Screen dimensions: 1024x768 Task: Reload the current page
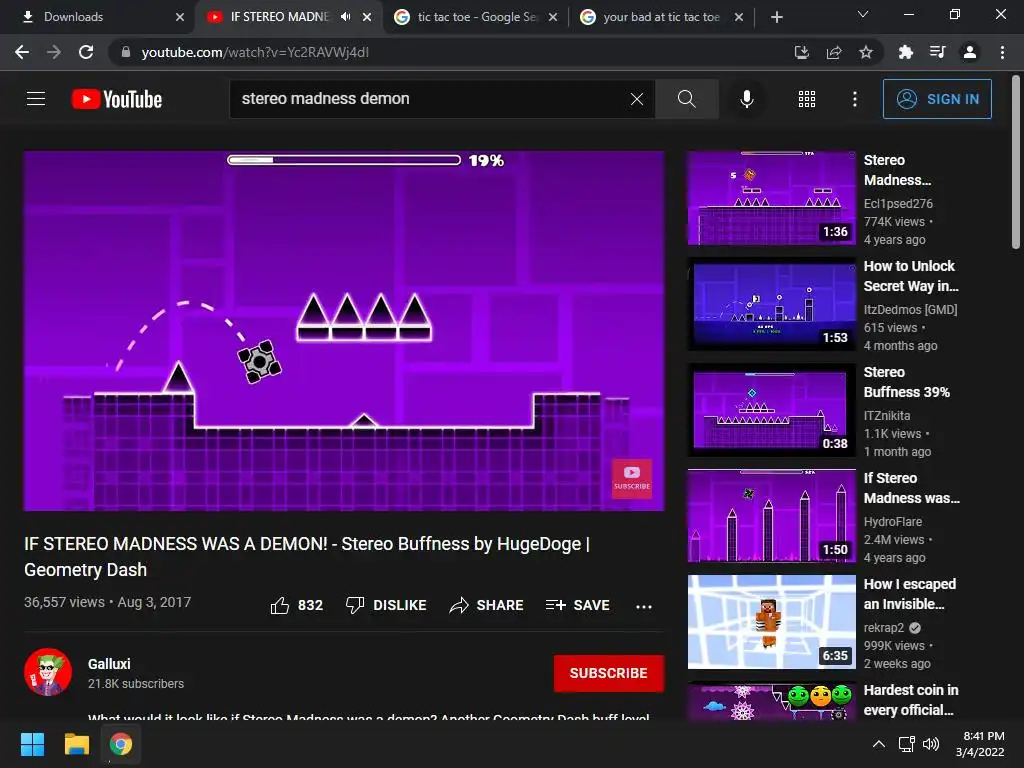[x=86, y=52]
